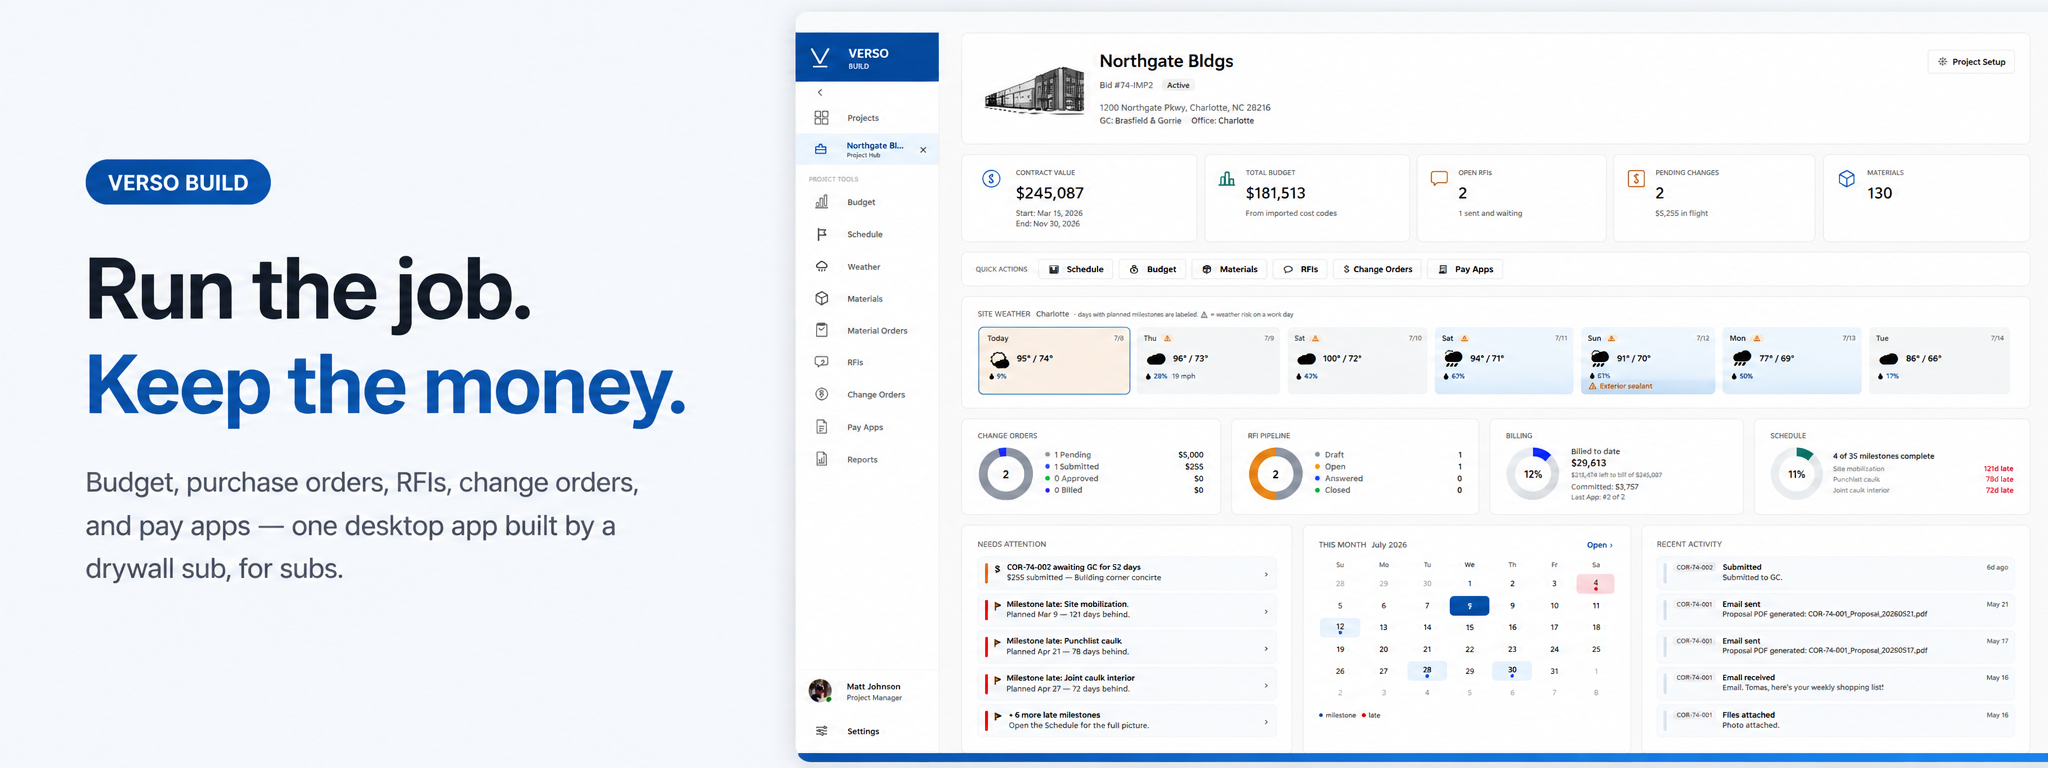The width and height of the screenshot is (2048, 768).
Task: Open the Email sent activity from May 17
Action: pos(1836,646)
